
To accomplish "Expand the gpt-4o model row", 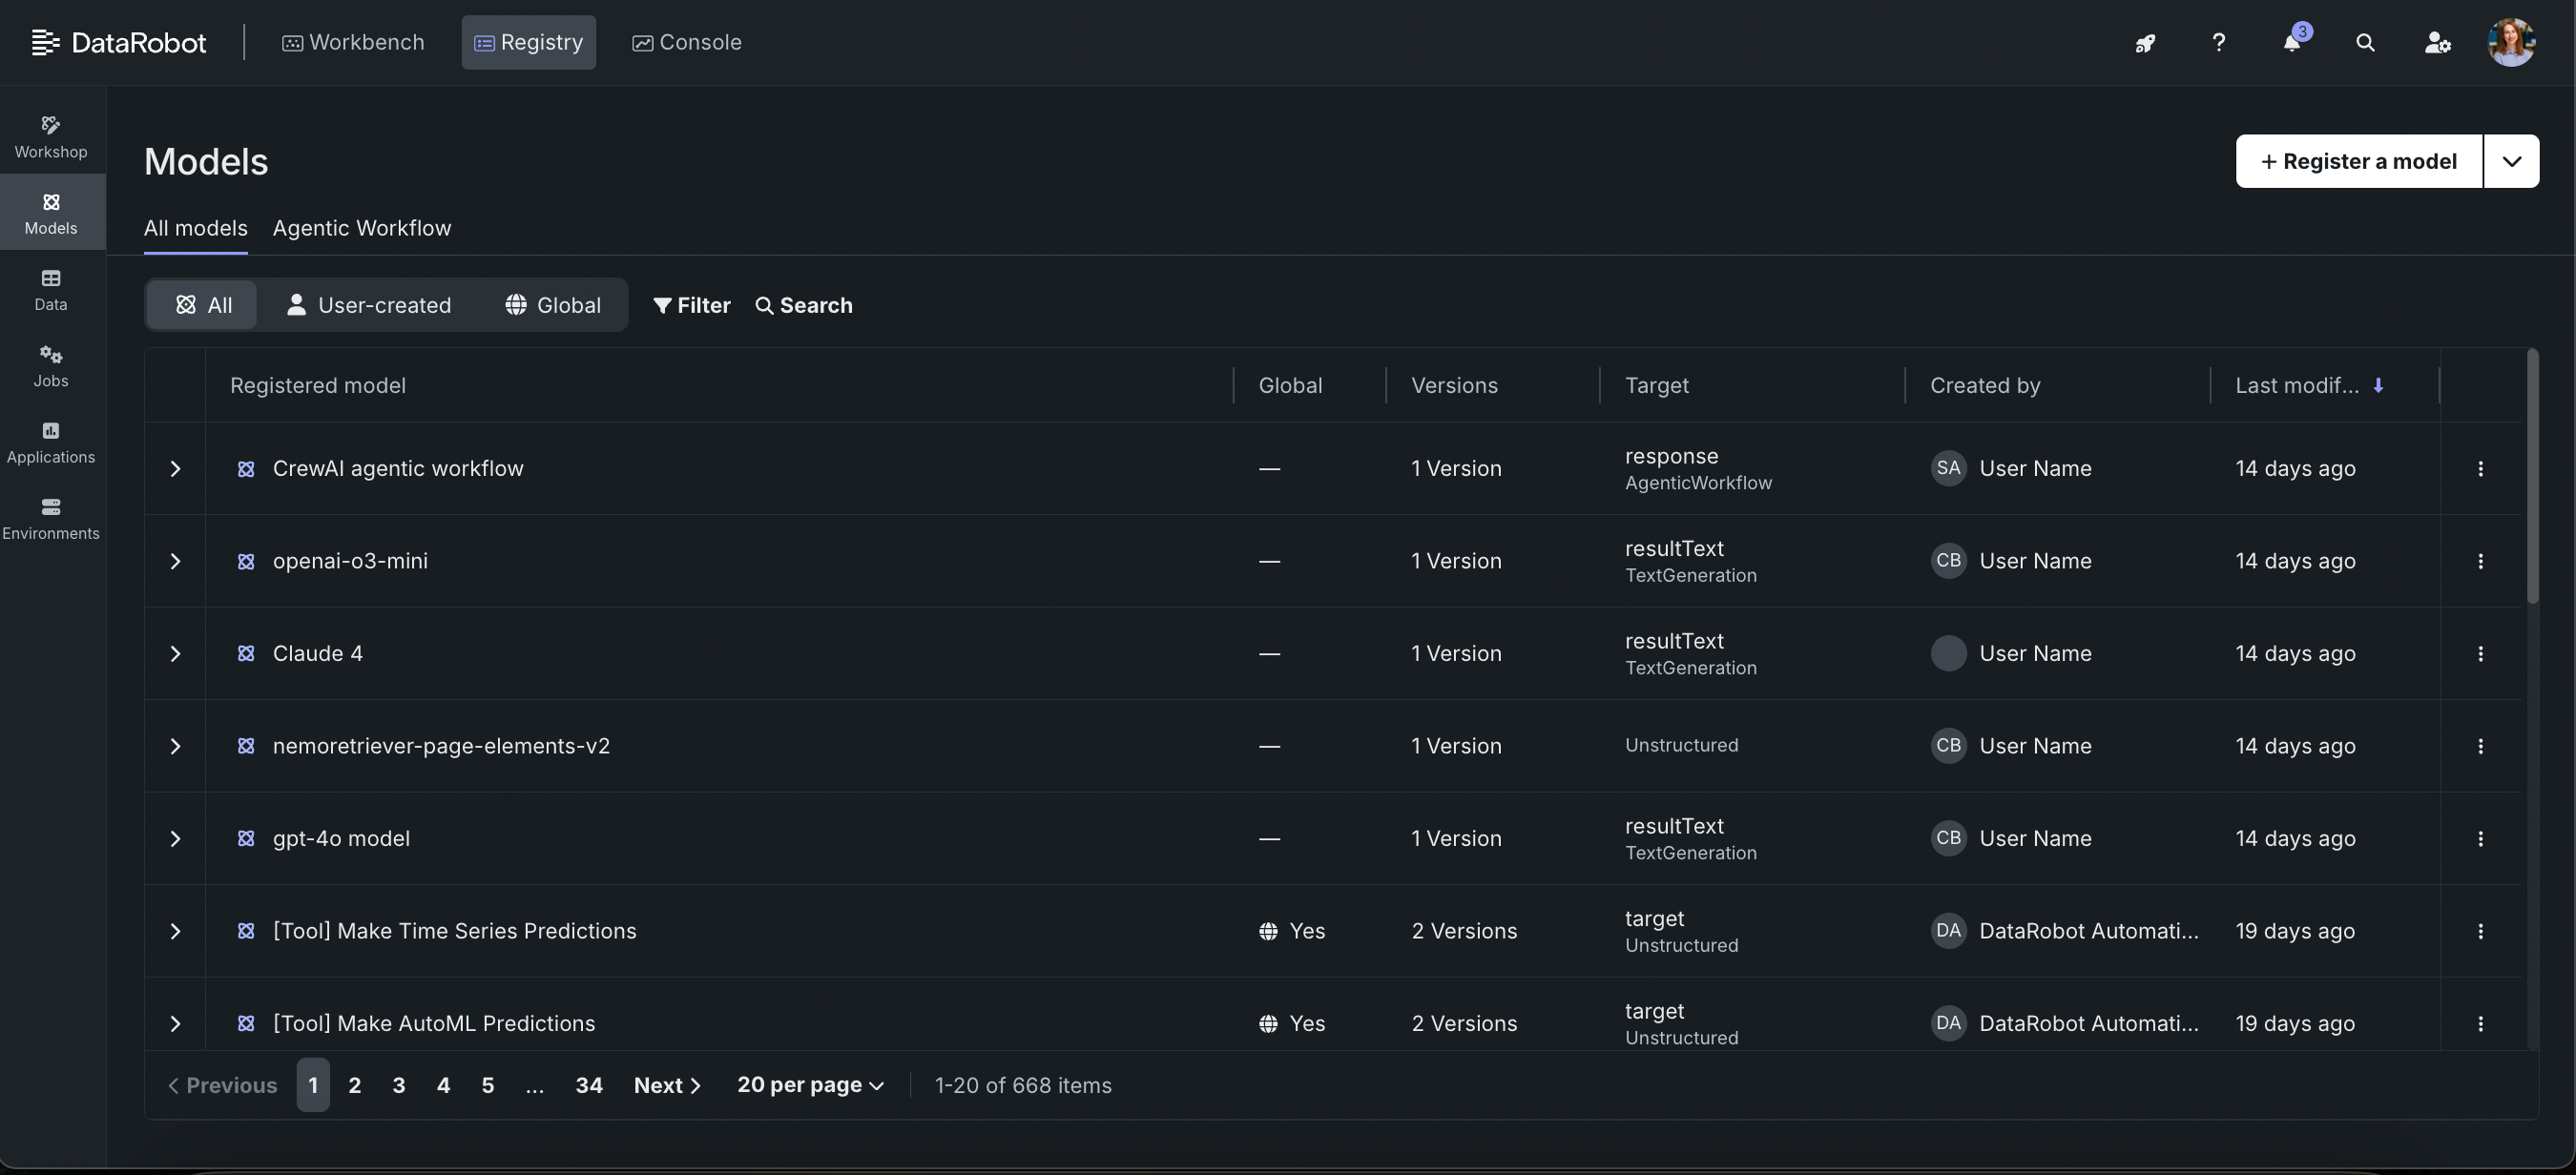I will coord(175,839).
